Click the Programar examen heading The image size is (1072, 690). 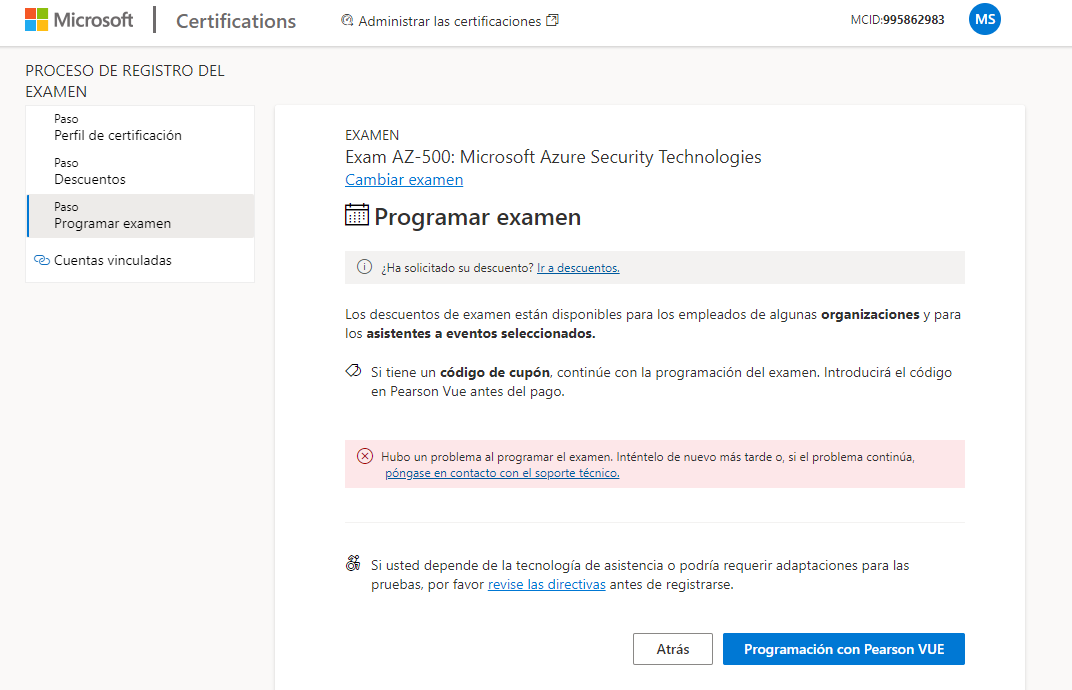pos(477,217)
